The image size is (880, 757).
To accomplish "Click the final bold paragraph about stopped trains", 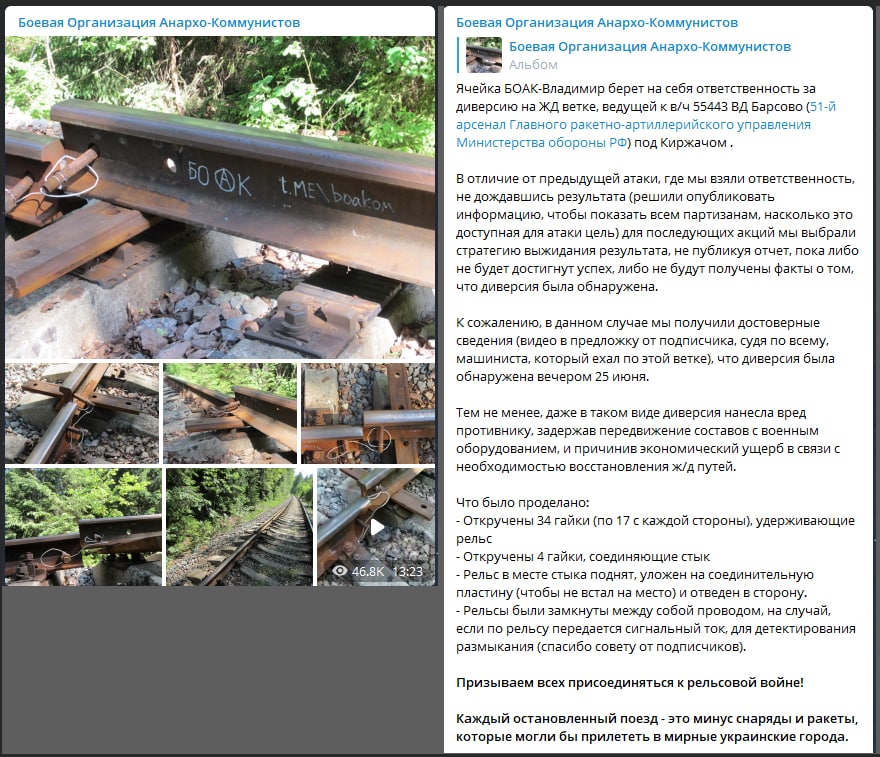I will pos(657,727).
